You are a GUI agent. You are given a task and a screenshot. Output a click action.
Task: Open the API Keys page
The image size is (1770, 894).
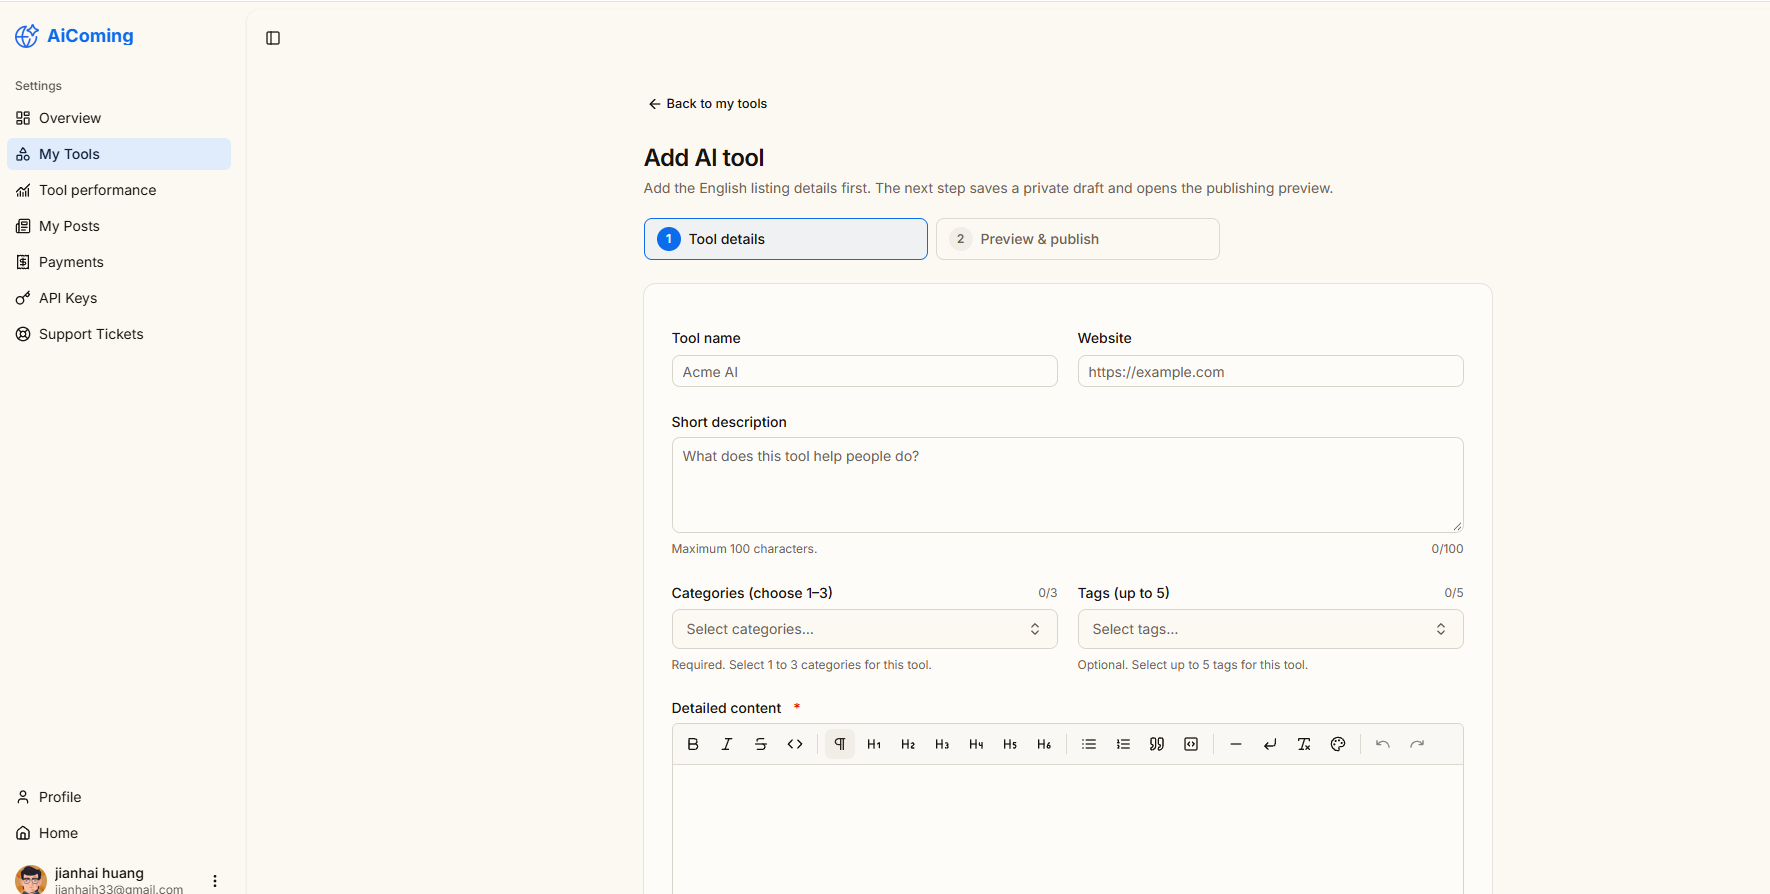(119, 298)
